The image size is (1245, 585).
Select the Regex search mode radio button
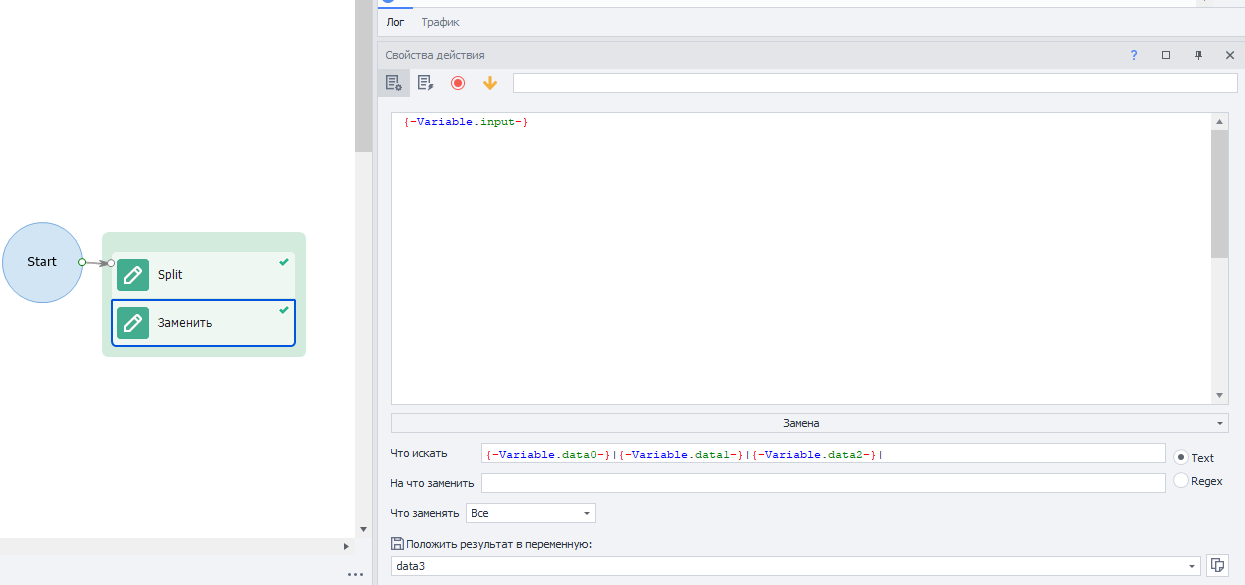(1181, 481)
